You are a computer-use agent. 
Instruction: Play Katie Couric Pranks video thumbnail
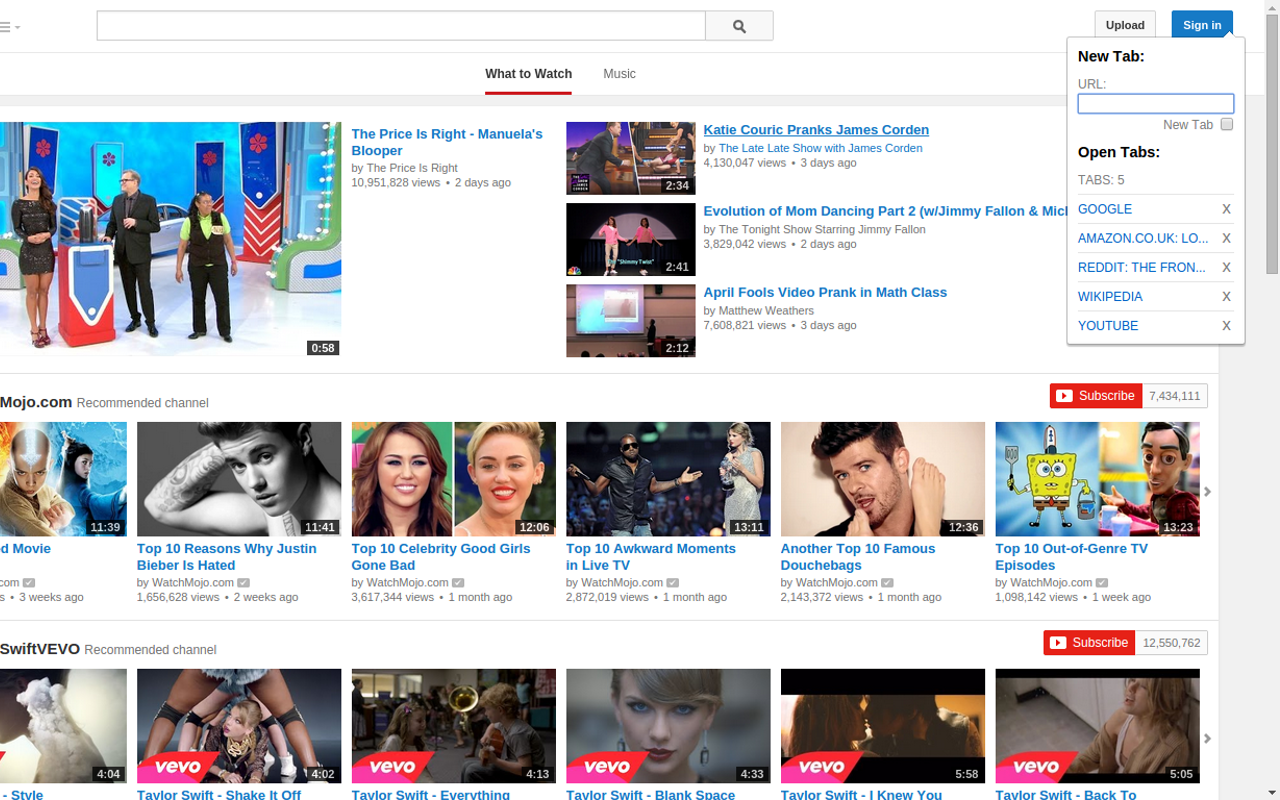pyautogui.click(x=630, y=158)
